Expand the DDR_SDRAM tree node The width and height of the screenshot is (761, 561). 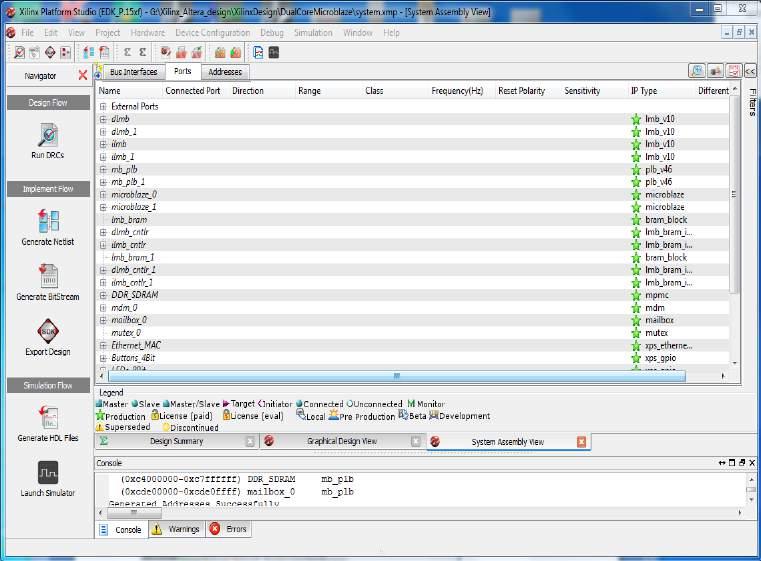coord(103,295)
